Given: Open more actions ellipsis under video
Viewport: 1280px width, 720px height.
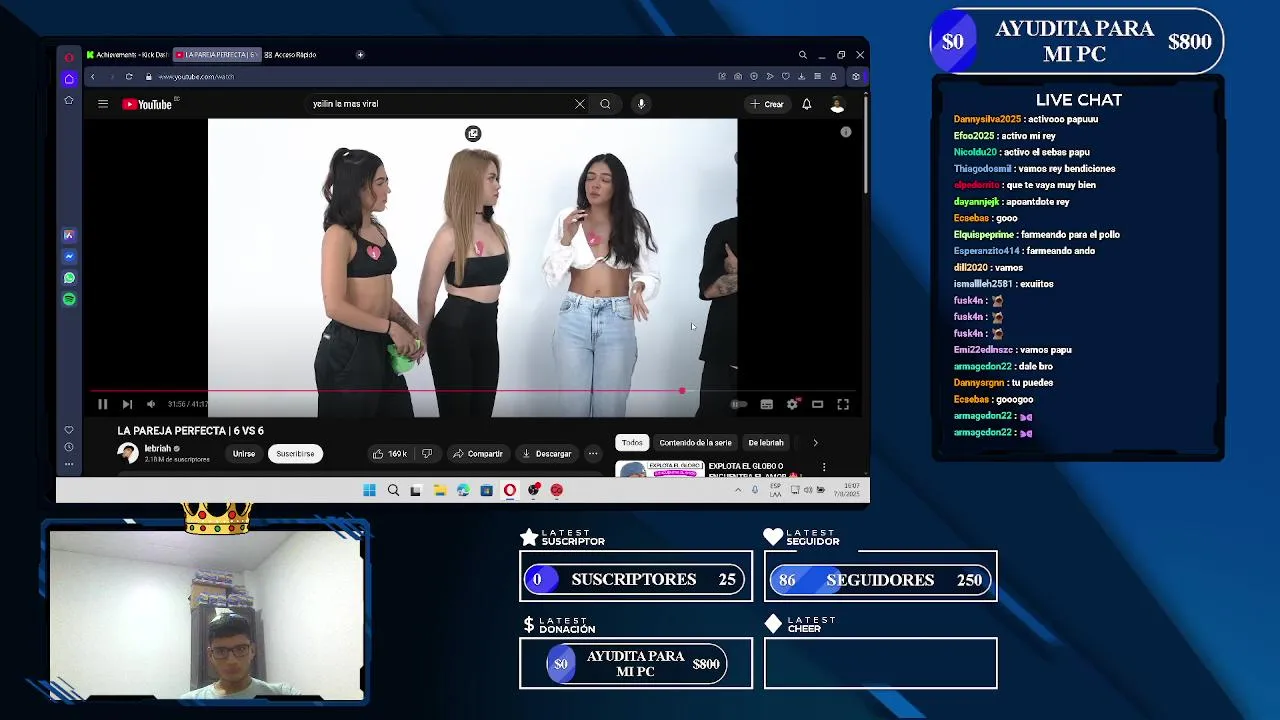Looking at the screenshot, I should [x=593, y=454].
